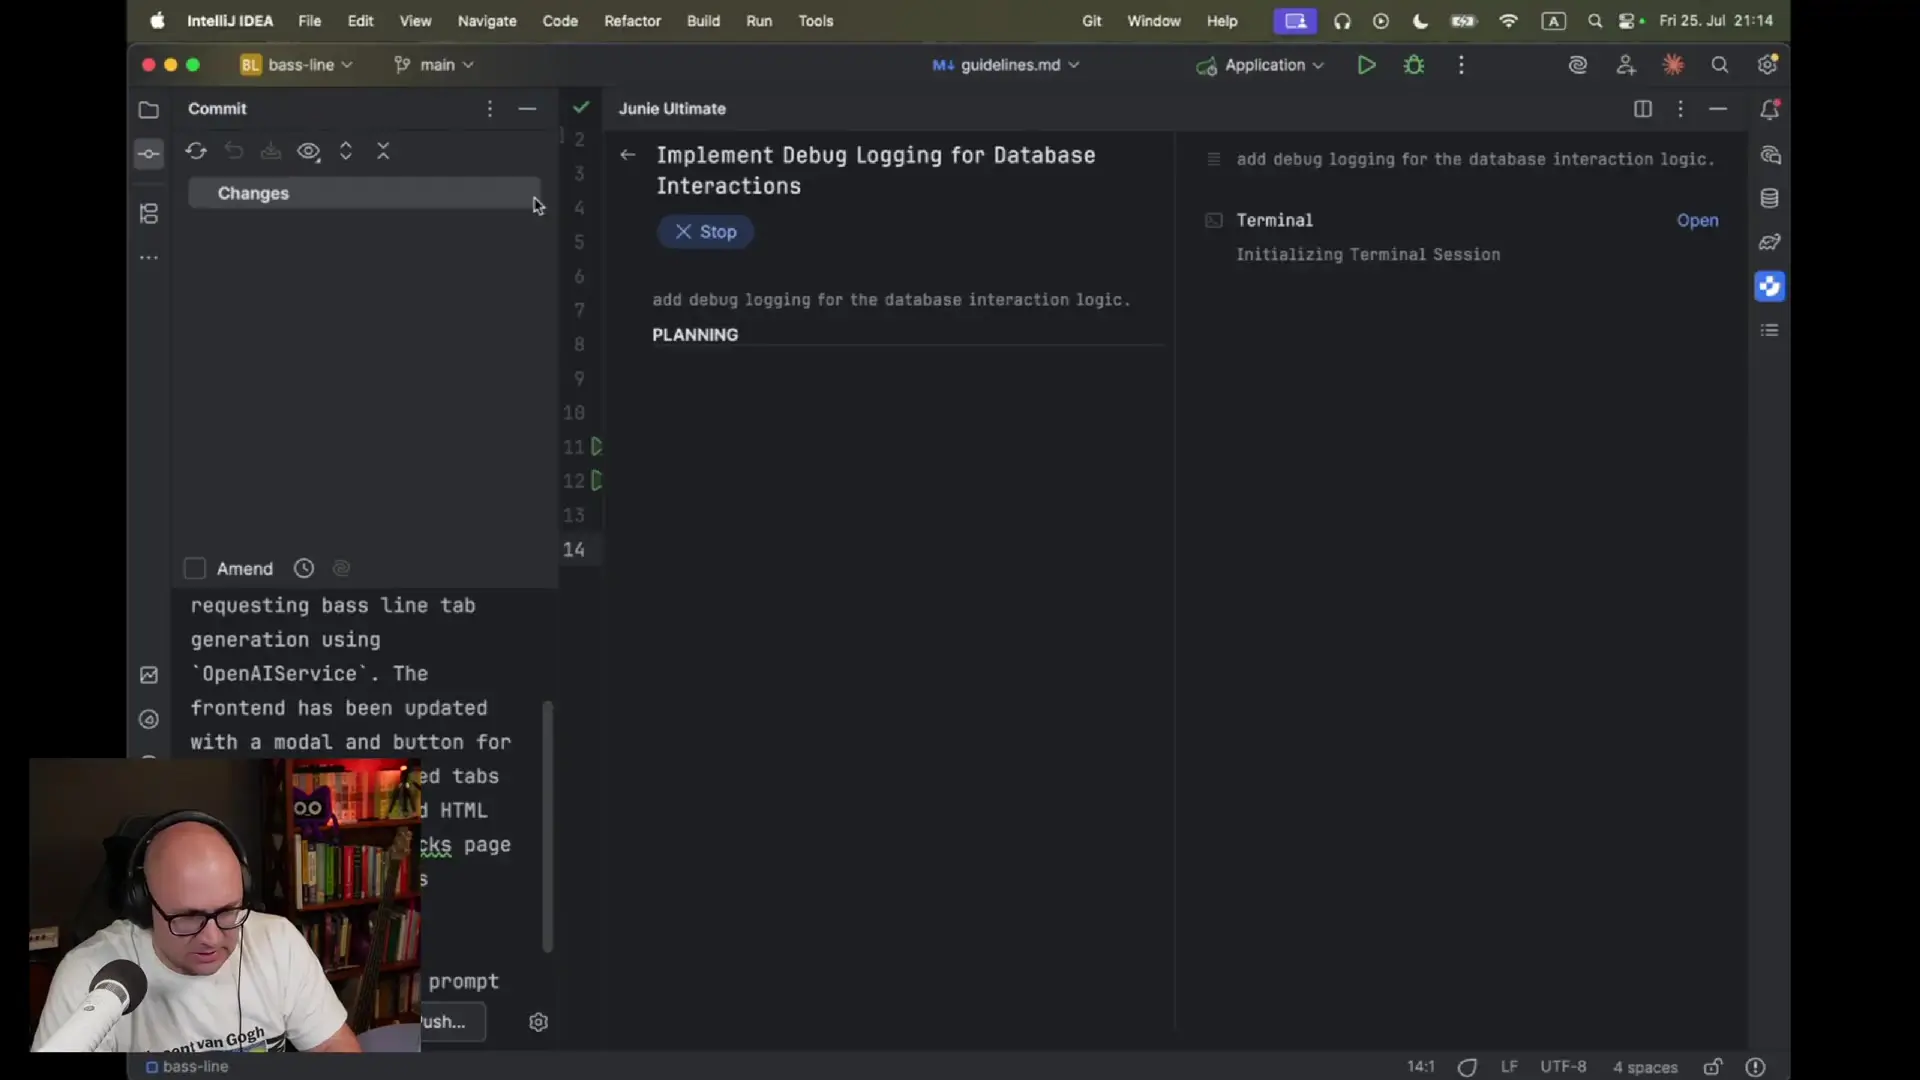Open Commit panel options menu
Screen dimensions: 1920x1080
(x=490, y=109)
